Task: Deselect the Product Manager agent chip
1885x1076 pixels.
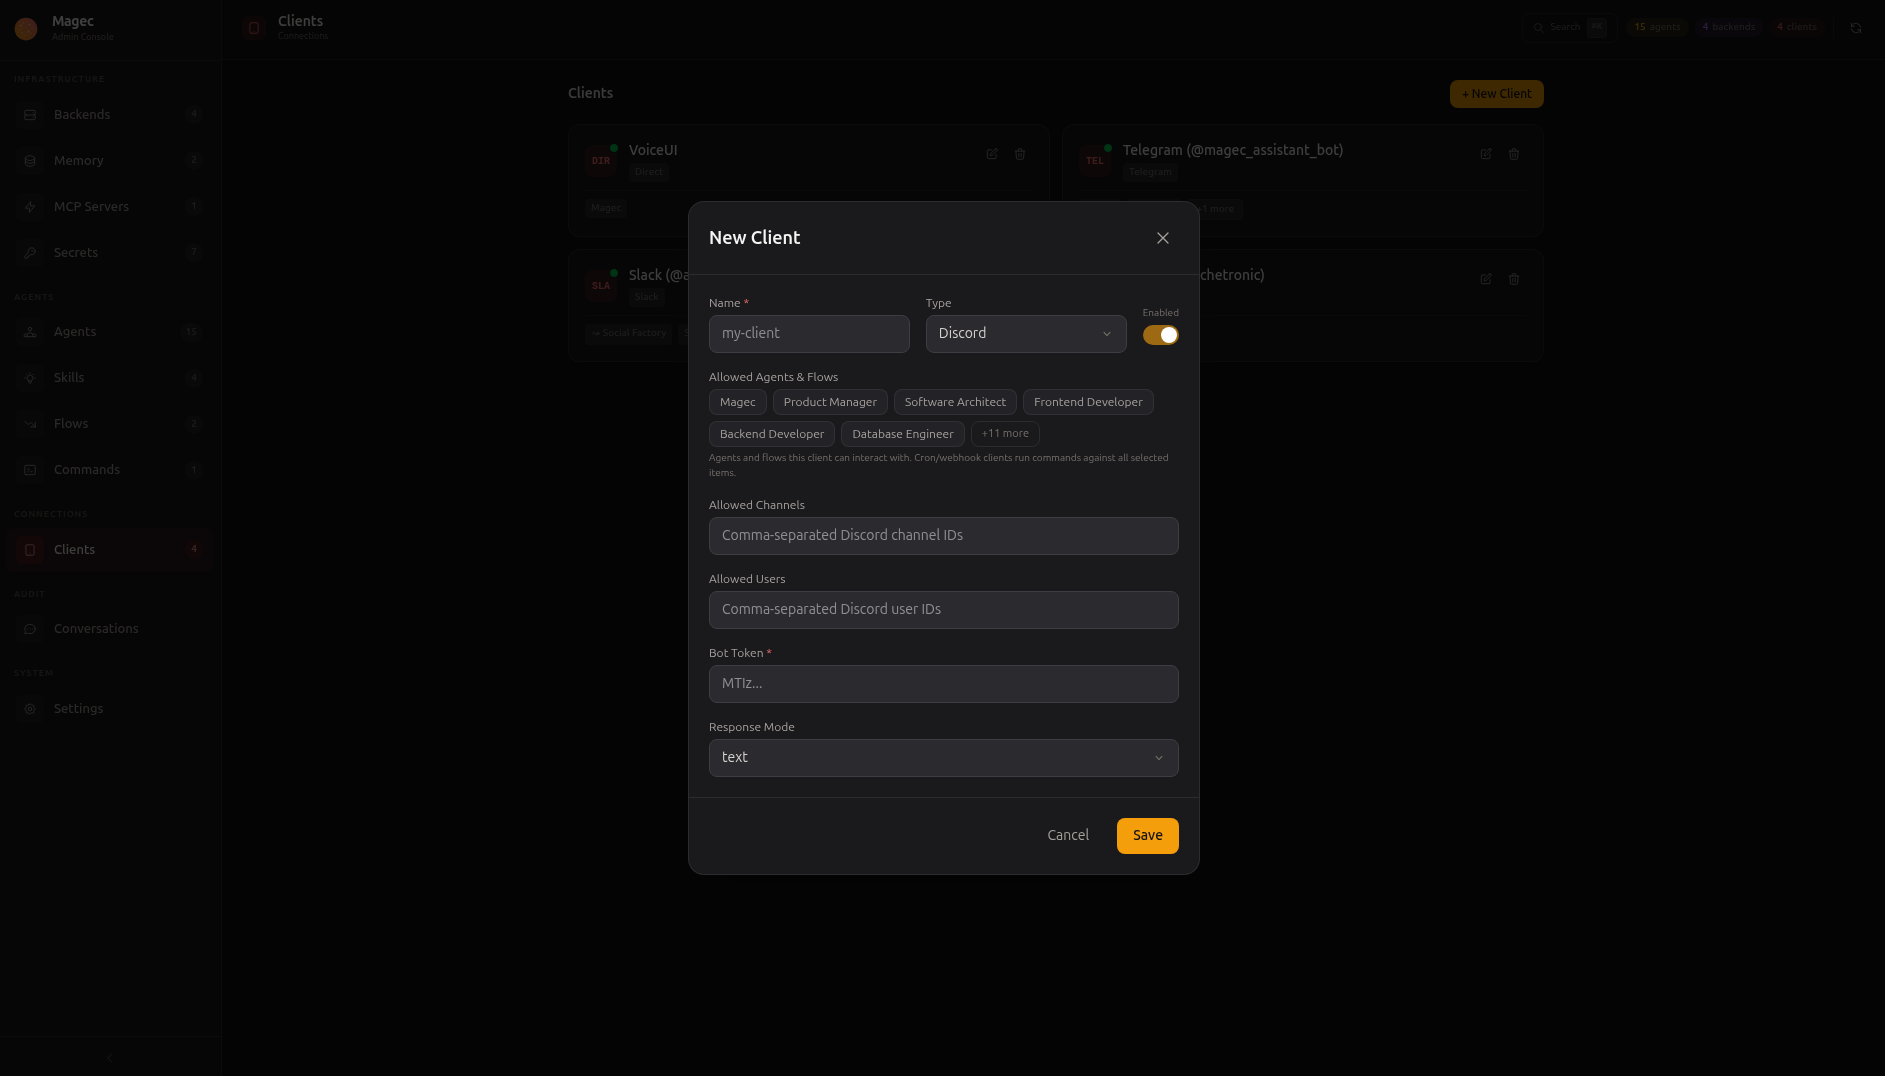Action: pyautogui.click(x=829, y=402)
